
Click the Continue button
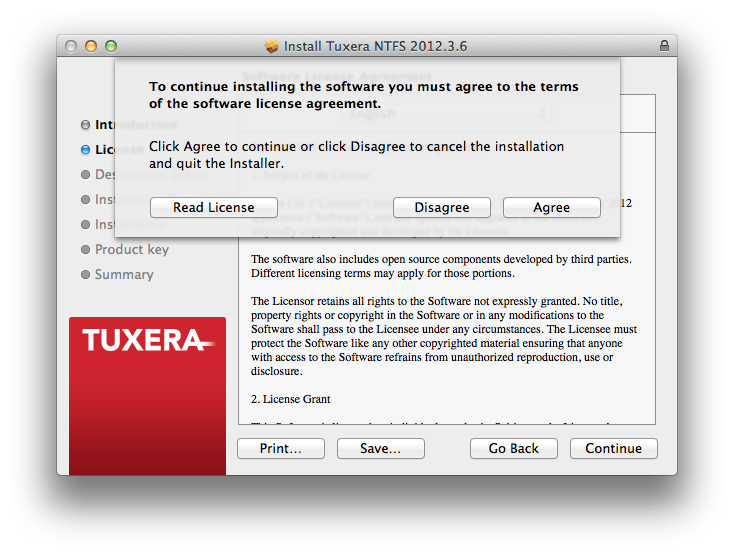(x=613, y=449)
